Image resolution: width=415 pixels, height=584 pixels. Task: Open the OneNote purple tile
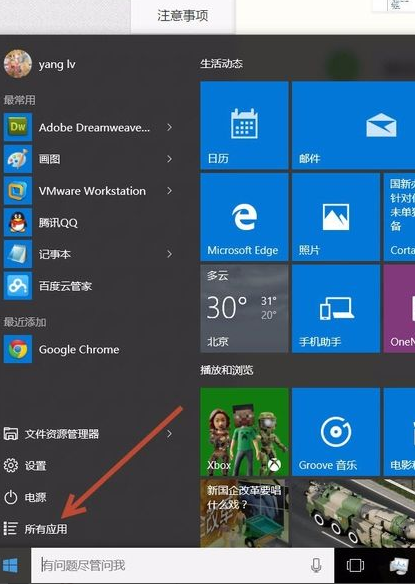pyautogui.click(x=399, y=309)
